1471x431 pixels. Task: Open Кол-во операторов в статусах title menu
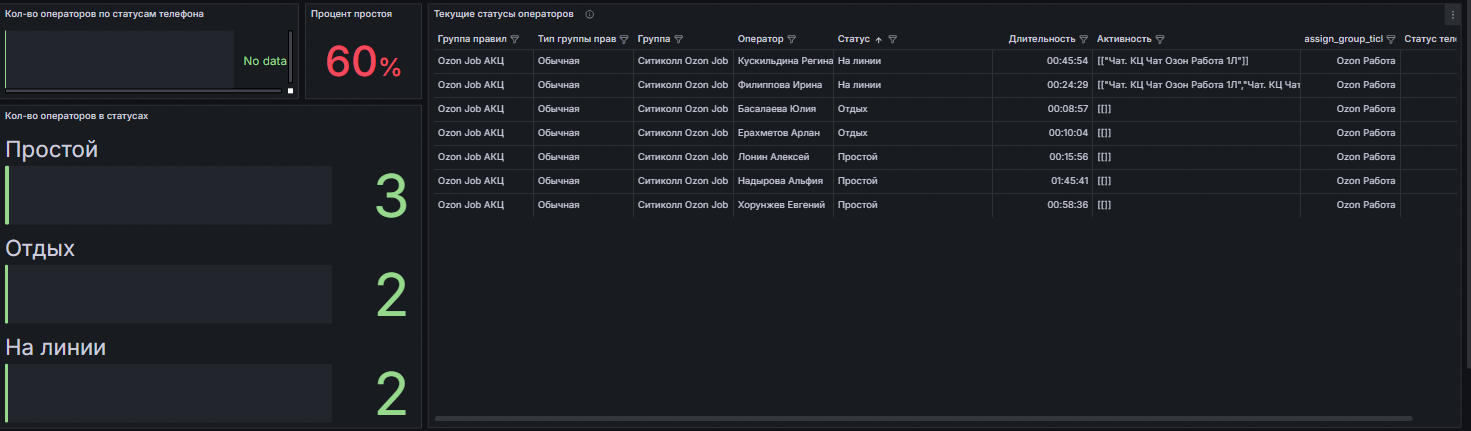click(77, 116)
